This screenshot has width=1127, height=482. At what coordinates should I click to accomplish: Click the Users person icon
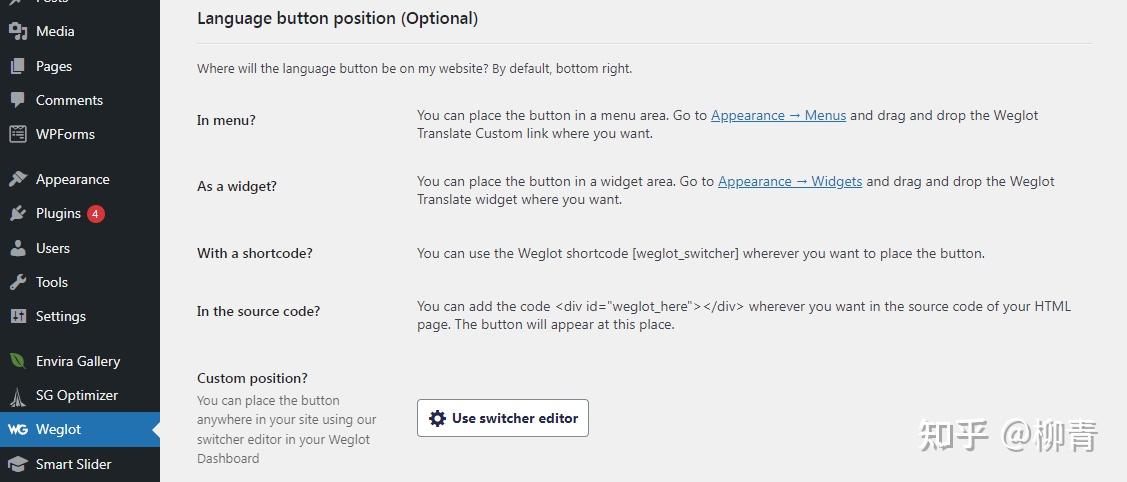coord(18,248)
